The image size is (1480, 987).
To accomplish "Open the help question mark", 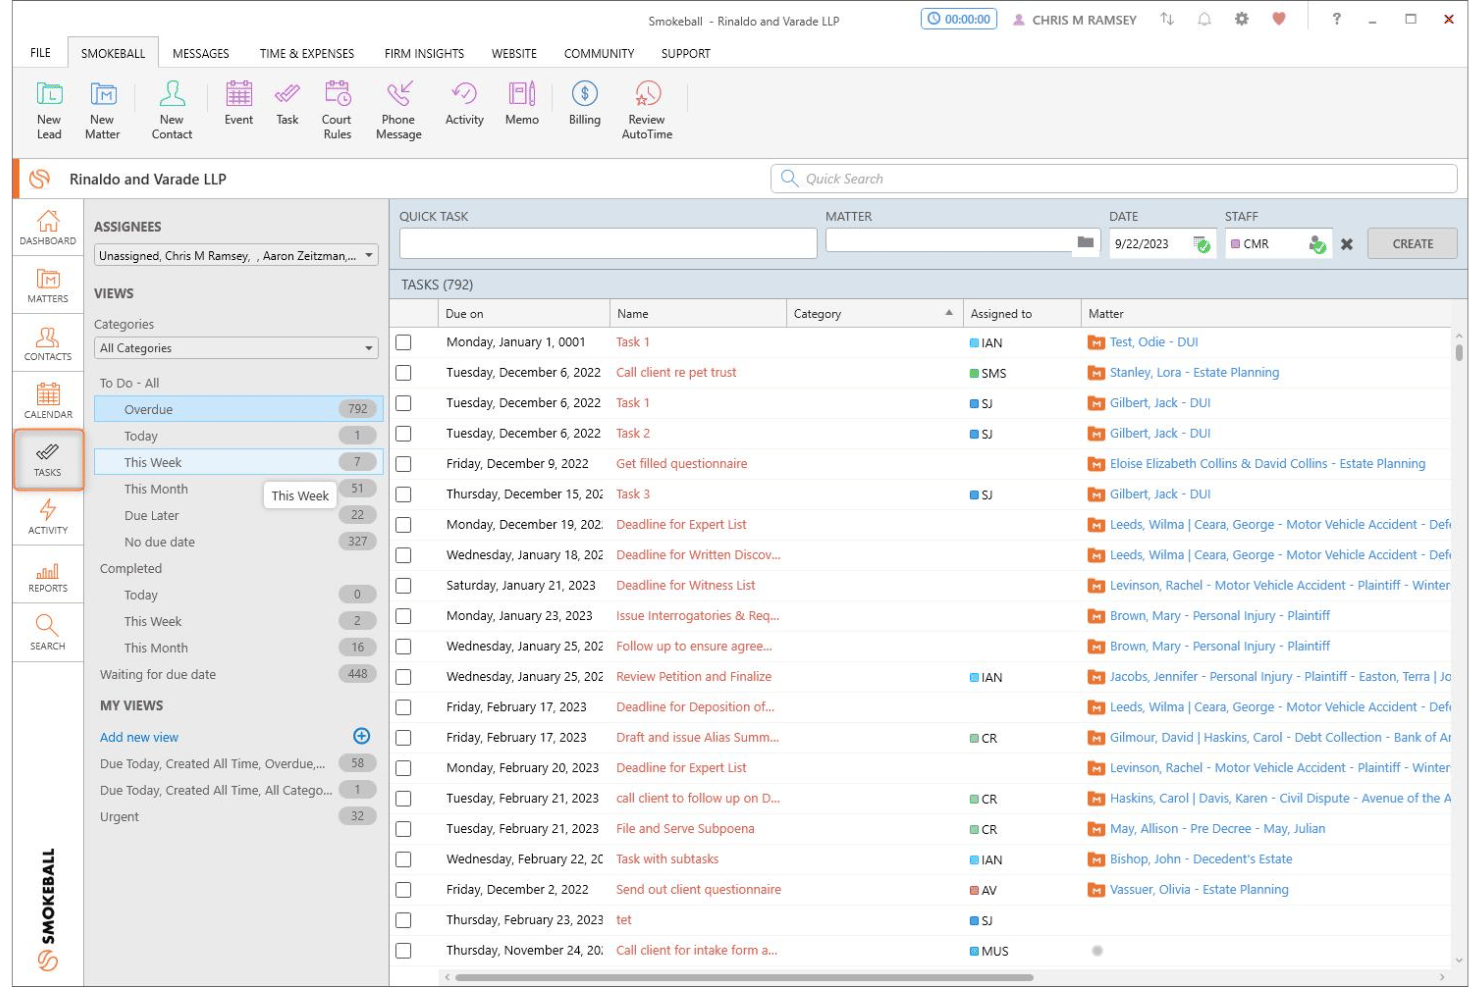I will (x=1336, y=19).
